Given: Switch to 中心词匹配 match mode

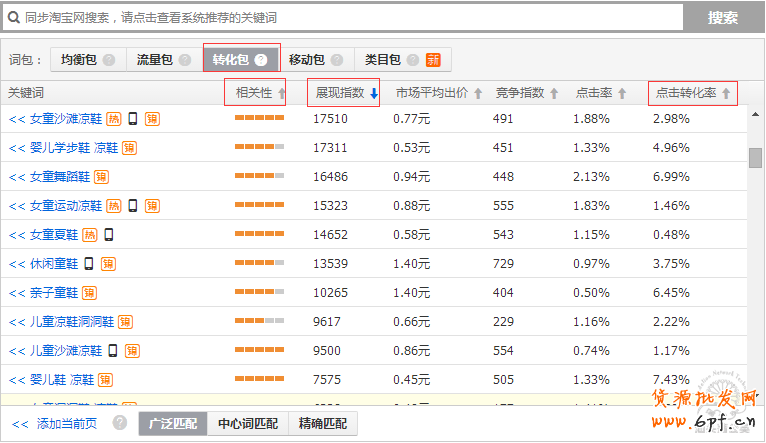Looking at the screenshot, I should tap(247, 424).
